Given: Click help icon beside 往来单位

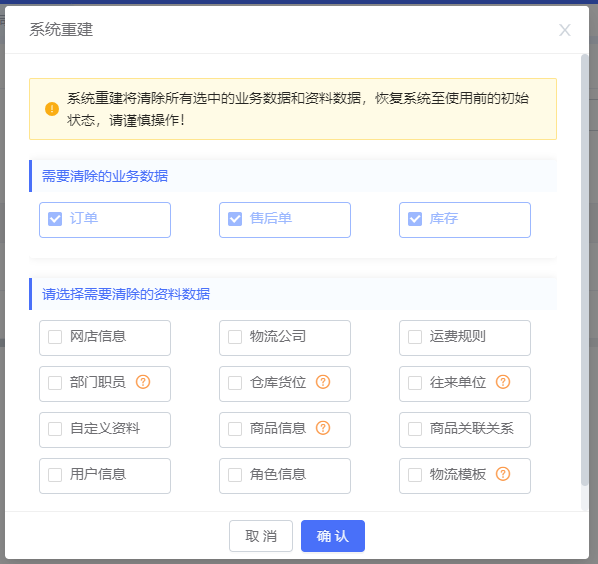Looking at the screenshot, I should (503, 382).
